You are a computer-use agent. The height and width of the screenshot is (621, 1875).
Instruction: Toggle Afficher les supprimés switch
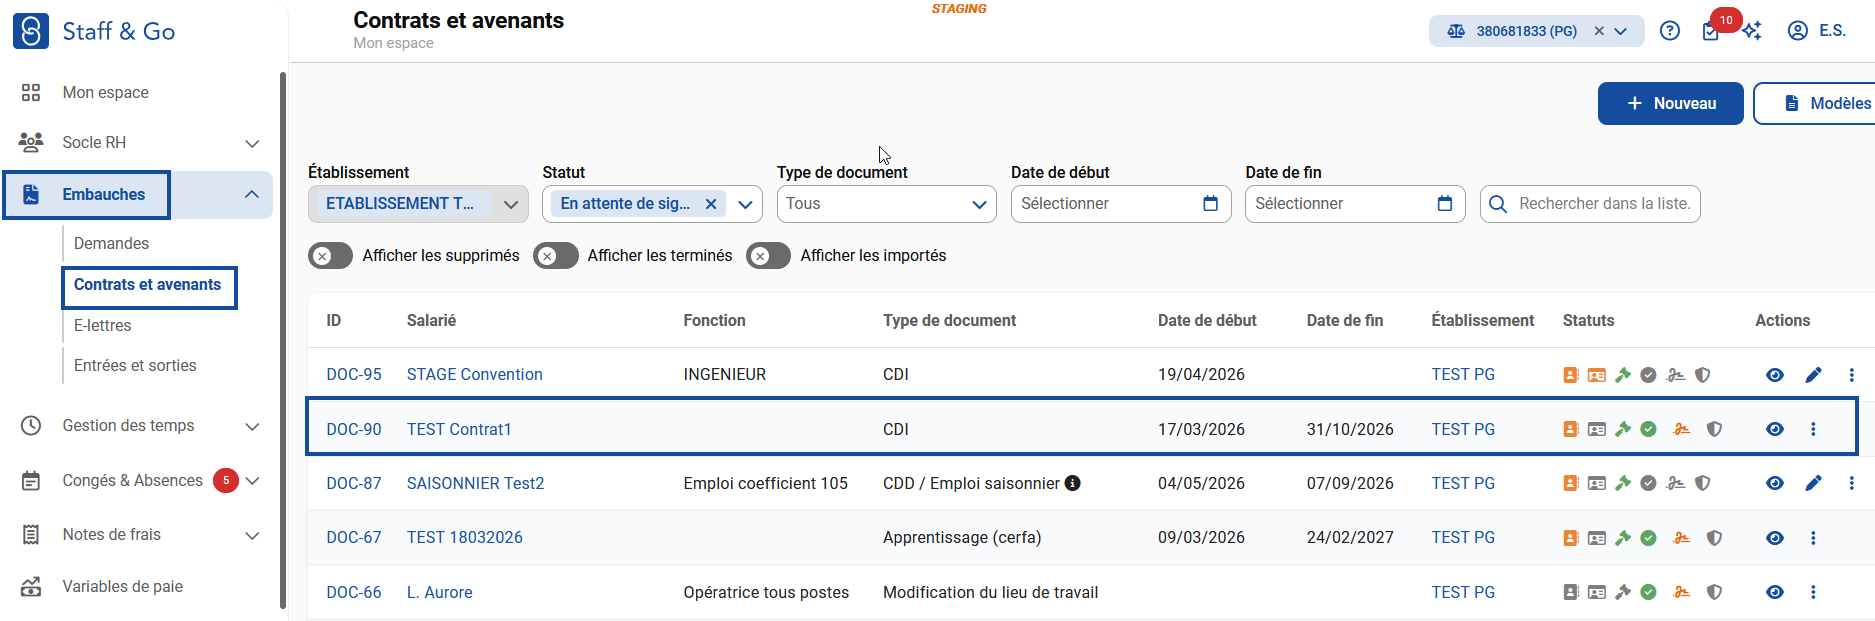point(330,256)
